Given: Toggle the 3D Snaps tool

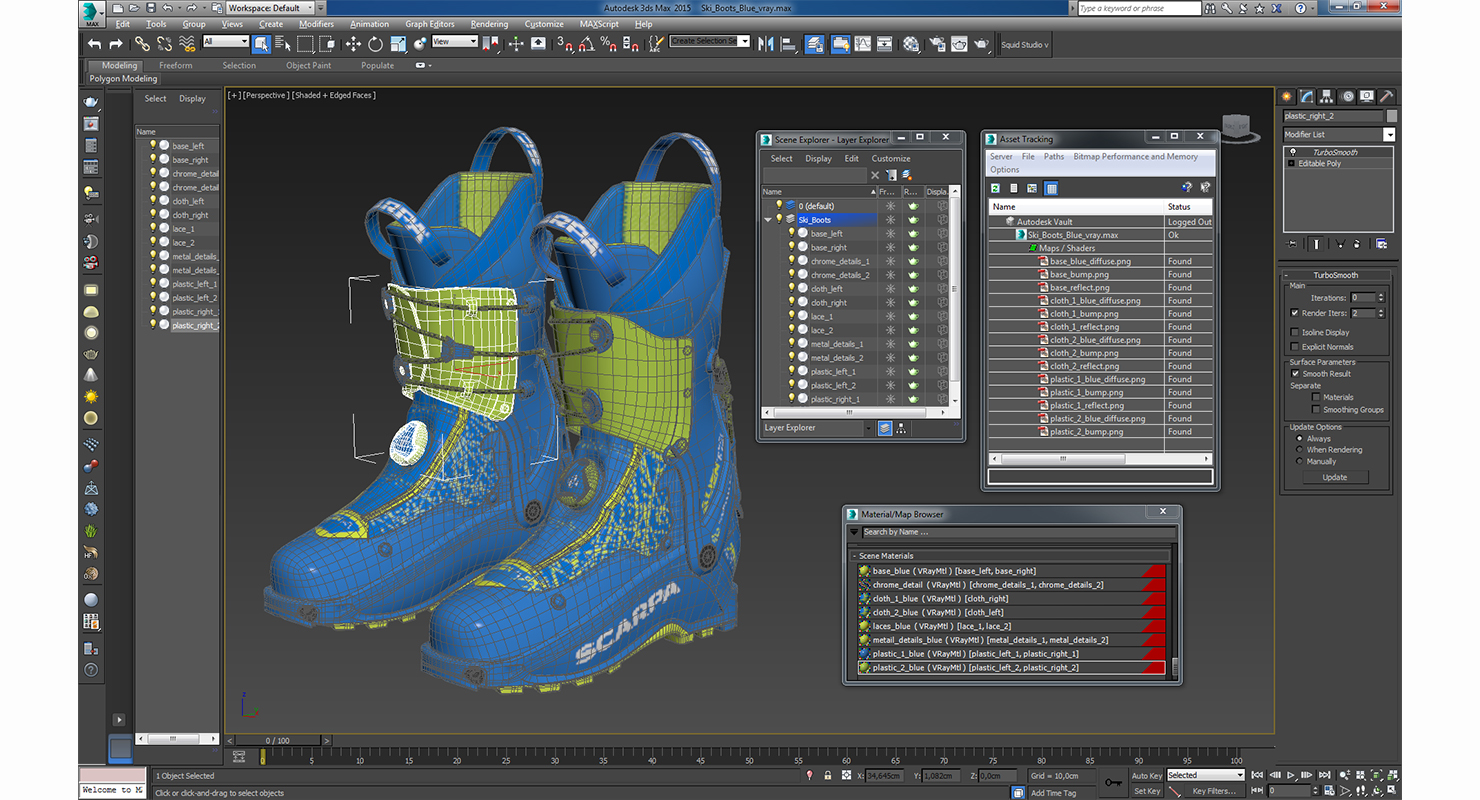Looking at the screenshot, I should (x=565, y=44).
